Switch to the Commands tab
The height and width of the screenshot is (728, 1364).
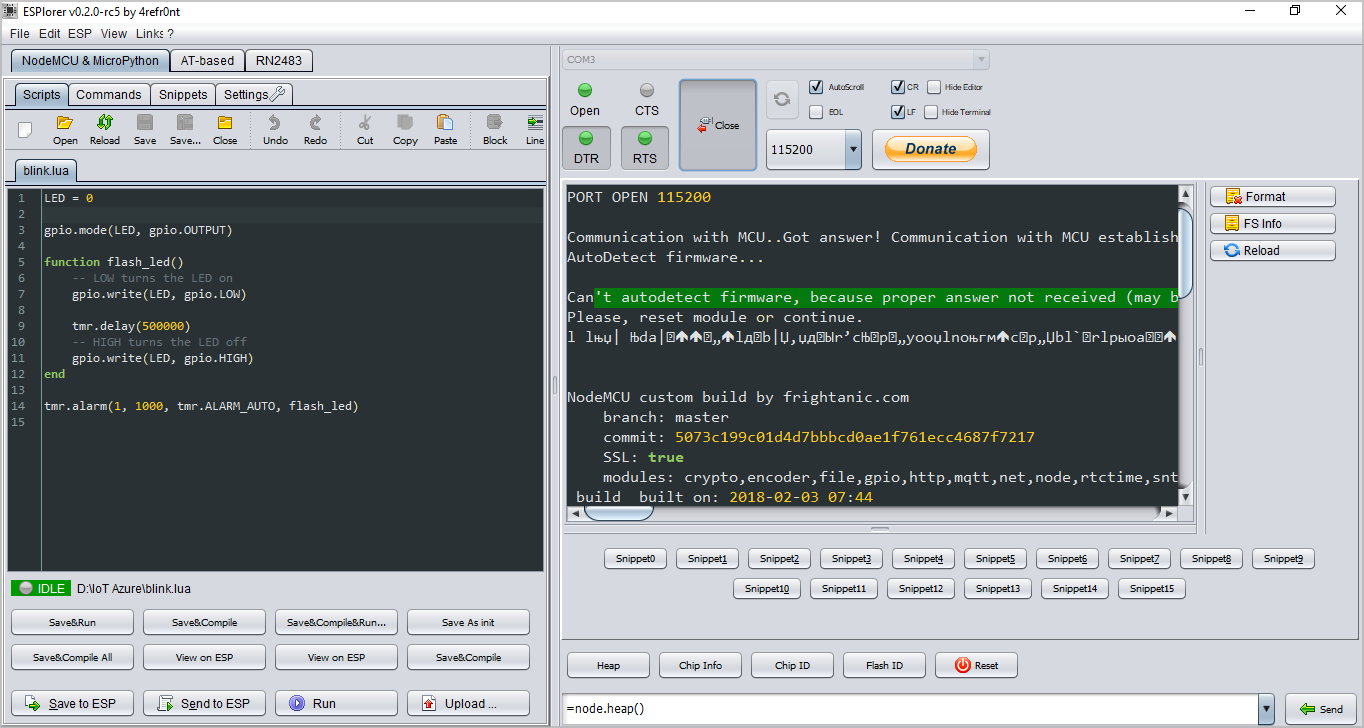click(x=109, y=94)
